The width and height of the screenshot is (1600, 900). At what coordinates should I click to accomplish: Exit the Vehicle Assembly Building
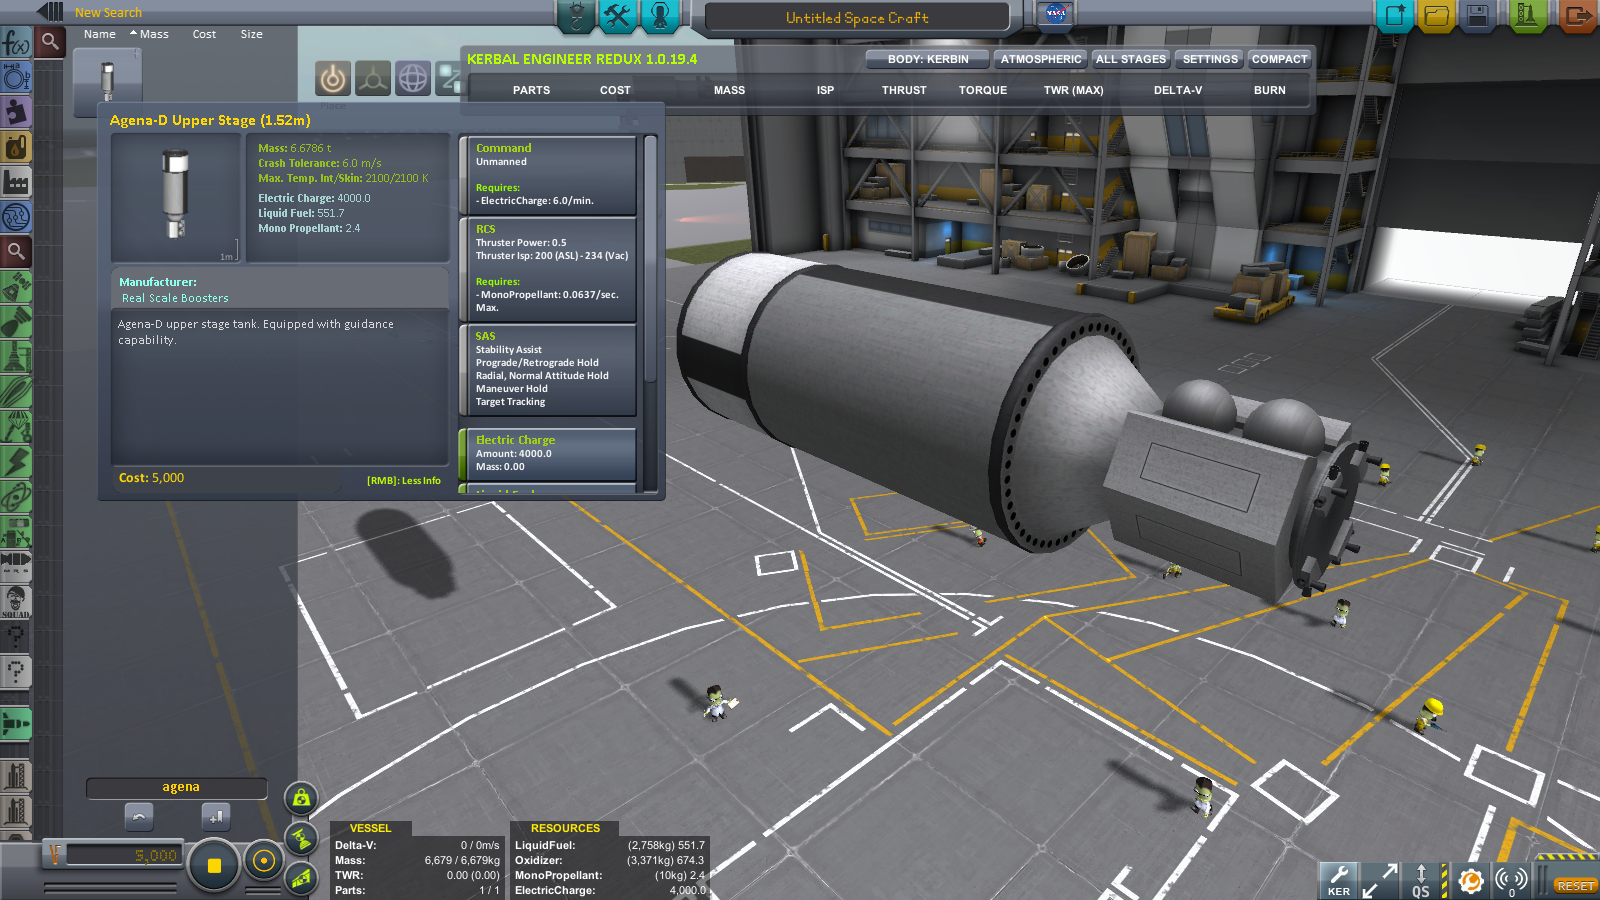1578,16
